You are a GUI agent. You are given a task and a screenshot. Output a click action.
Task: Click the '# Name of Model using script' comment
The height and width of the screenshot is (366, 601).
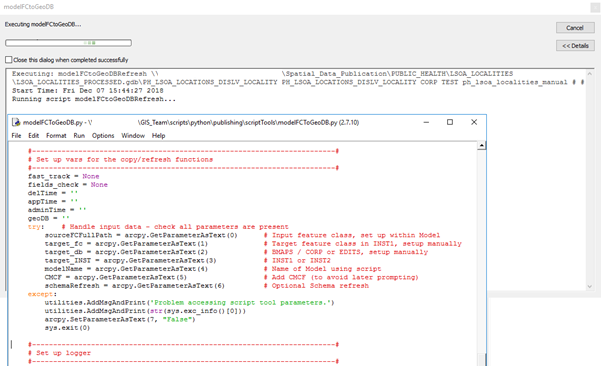click(322, 269)
